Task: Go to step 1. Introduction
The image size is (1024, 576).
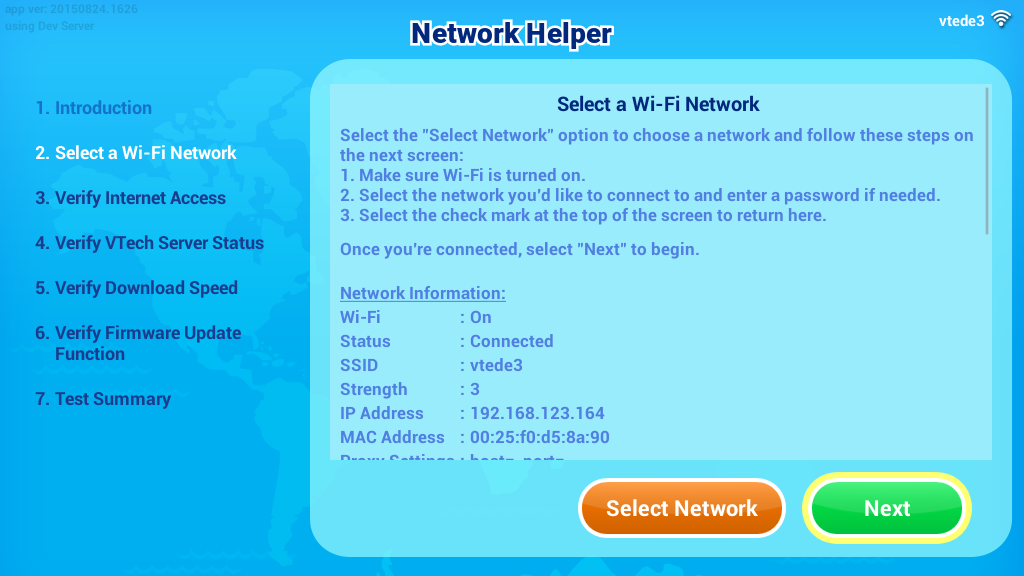Action: pos(93,108)
